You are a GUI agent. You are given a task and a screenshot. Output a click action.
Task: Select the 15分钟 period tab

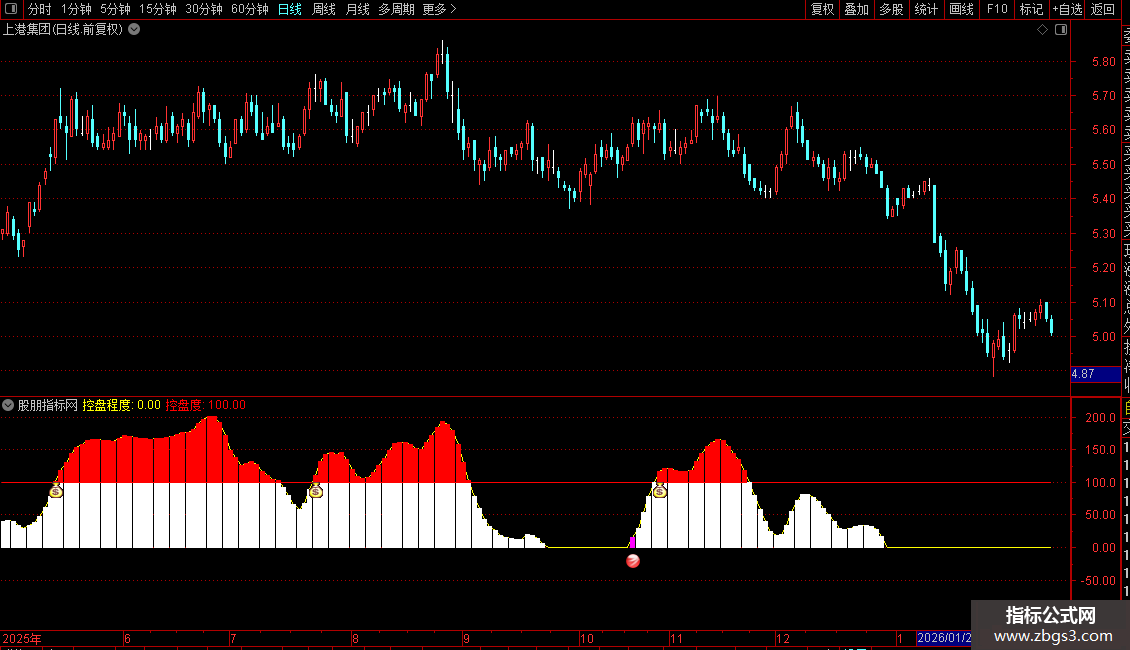158,9
